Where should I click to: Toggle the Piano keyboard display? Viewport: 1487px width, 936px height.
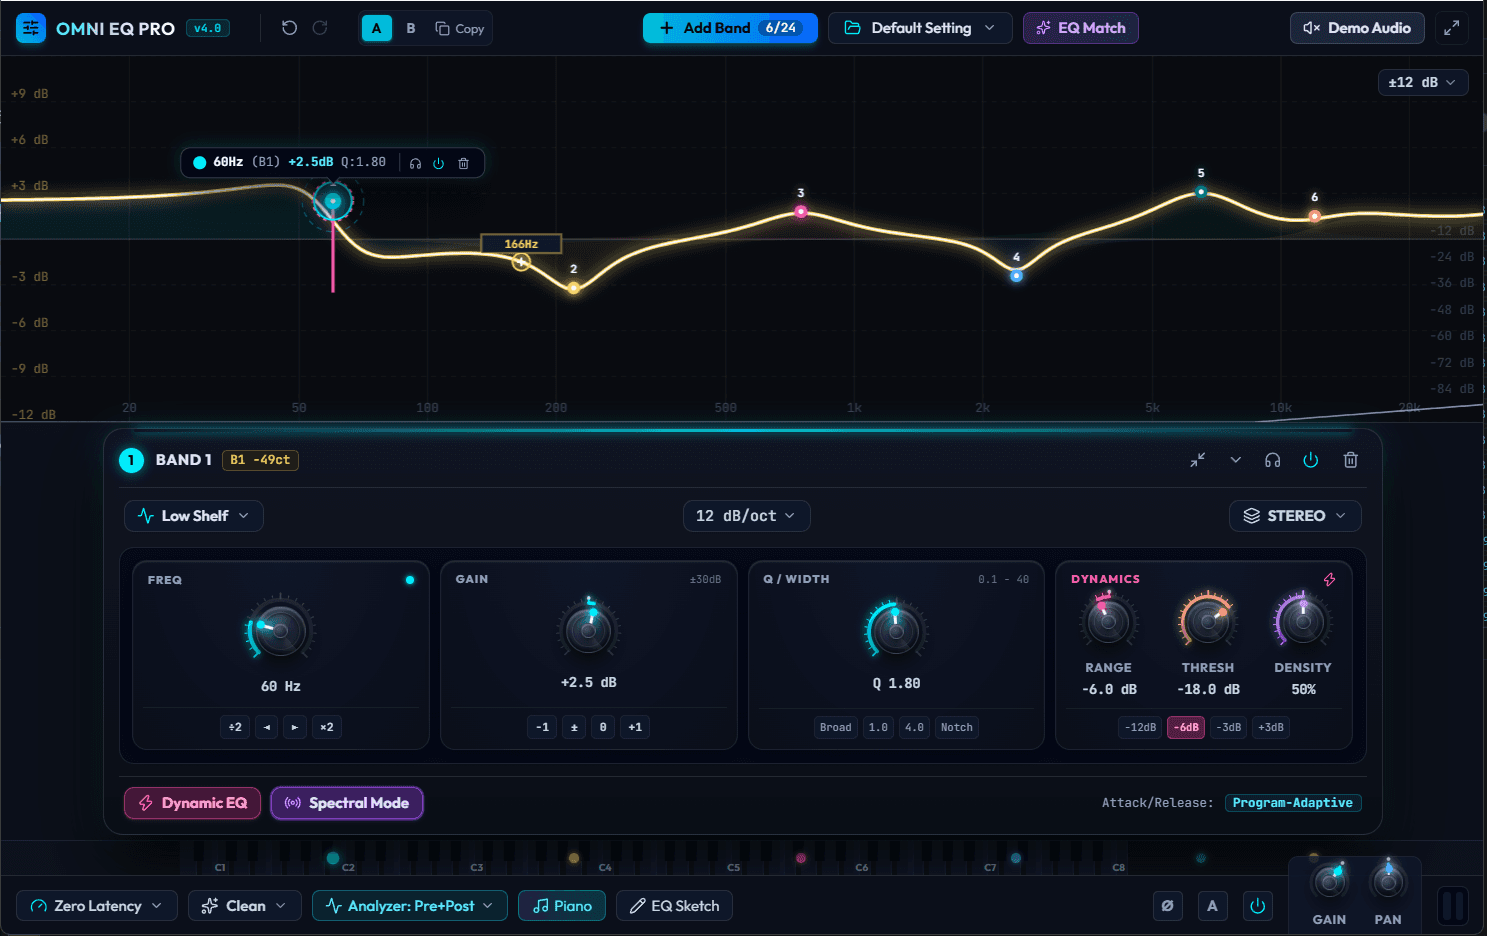click(562, 906)
